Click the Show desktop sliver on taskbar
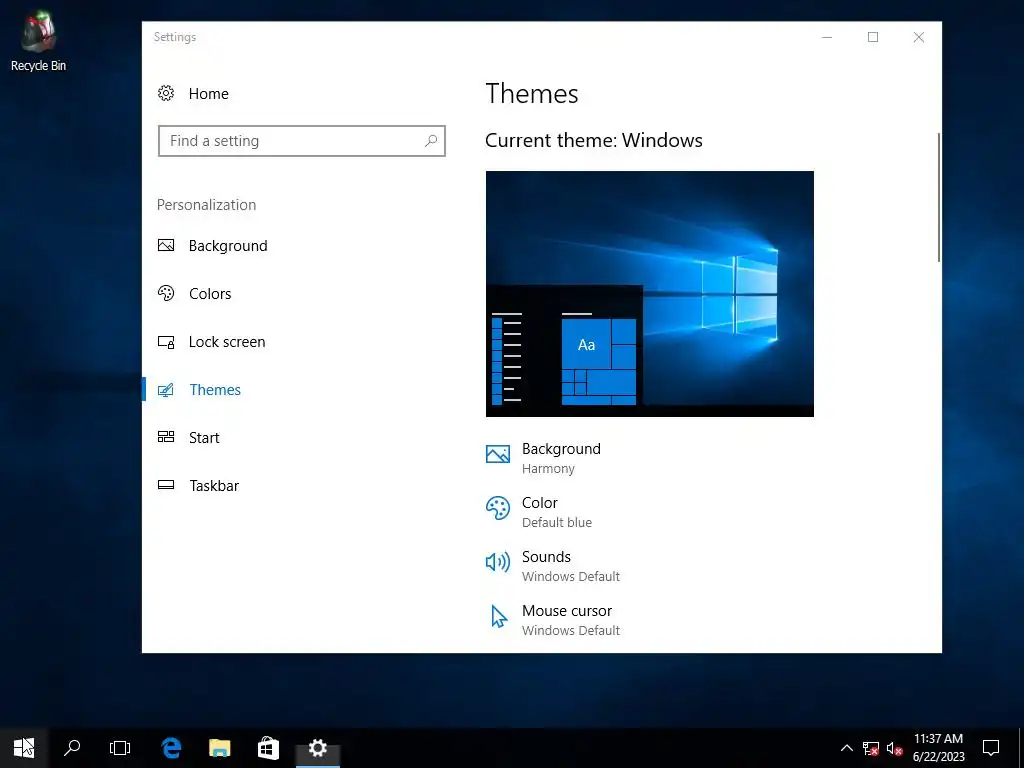The width and height of the screenshot is (1024, 768). [x=1021, y=748]
